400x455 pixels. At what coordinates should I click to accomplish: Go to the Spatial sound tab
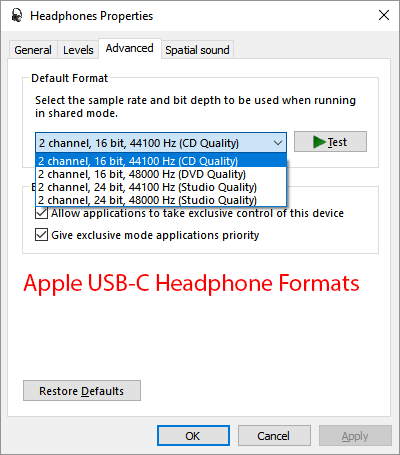(x=197, y=50)
